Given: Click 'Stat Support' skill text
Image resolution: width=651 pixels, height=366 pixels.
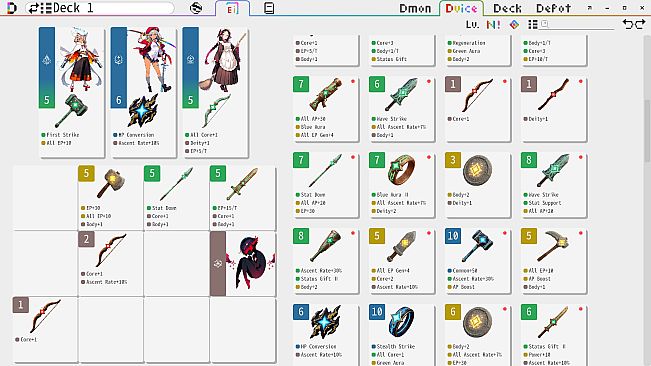Looking at the screenshot, I should pyautogui.click(x=545, y=203).
